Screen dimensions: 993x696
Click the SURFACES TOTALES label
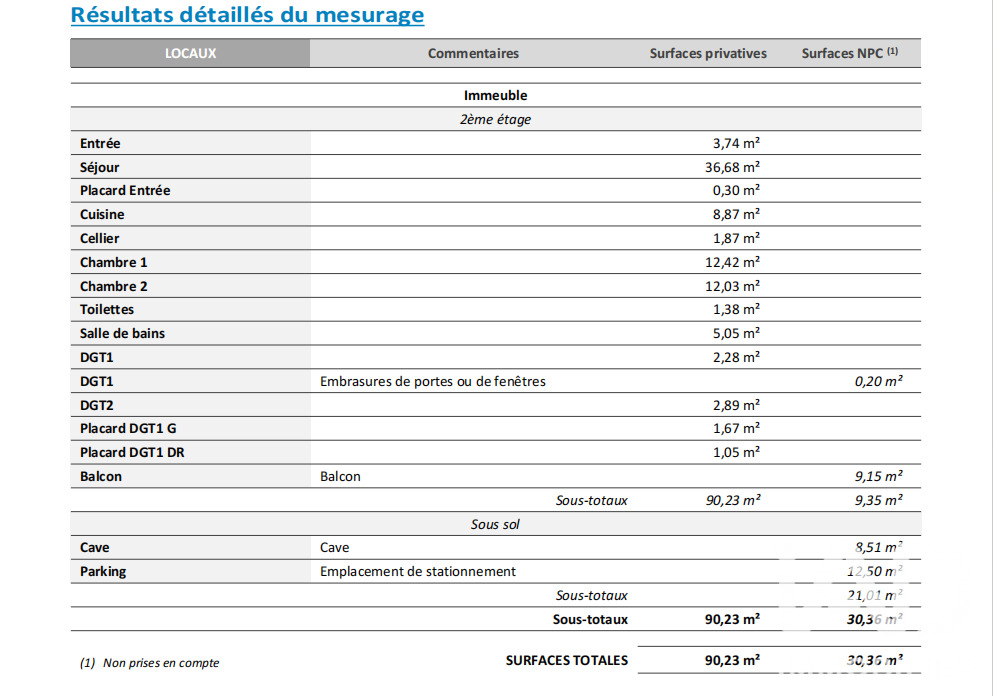click(567, 660)
